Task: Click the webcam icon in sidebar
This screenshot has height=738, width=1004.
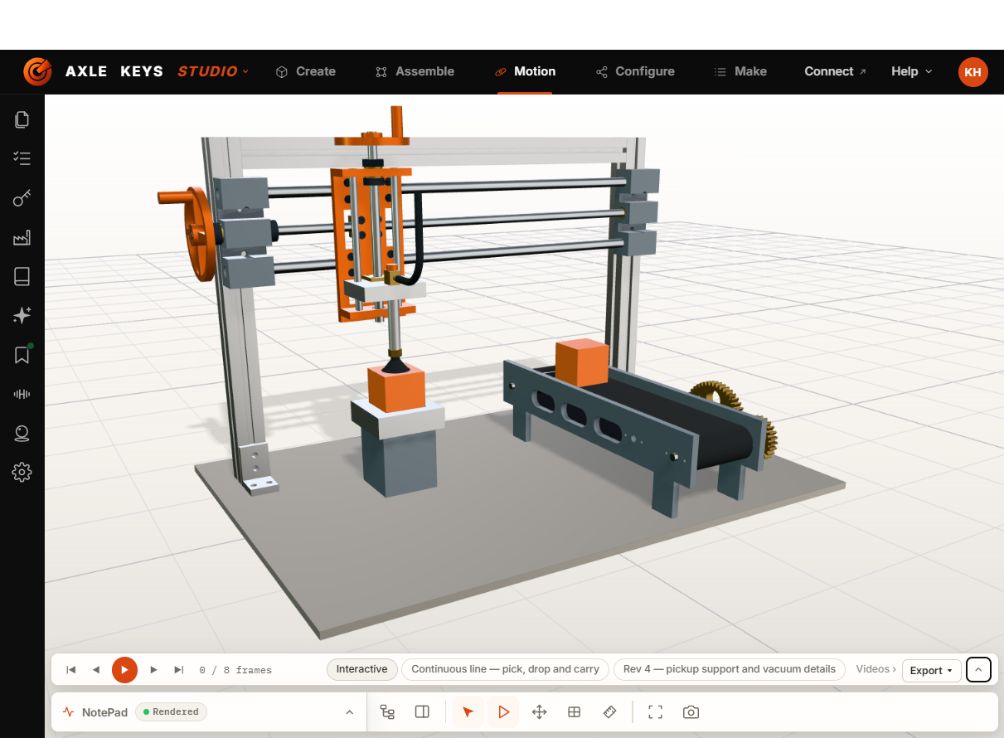Action: (x=22, y=433)
